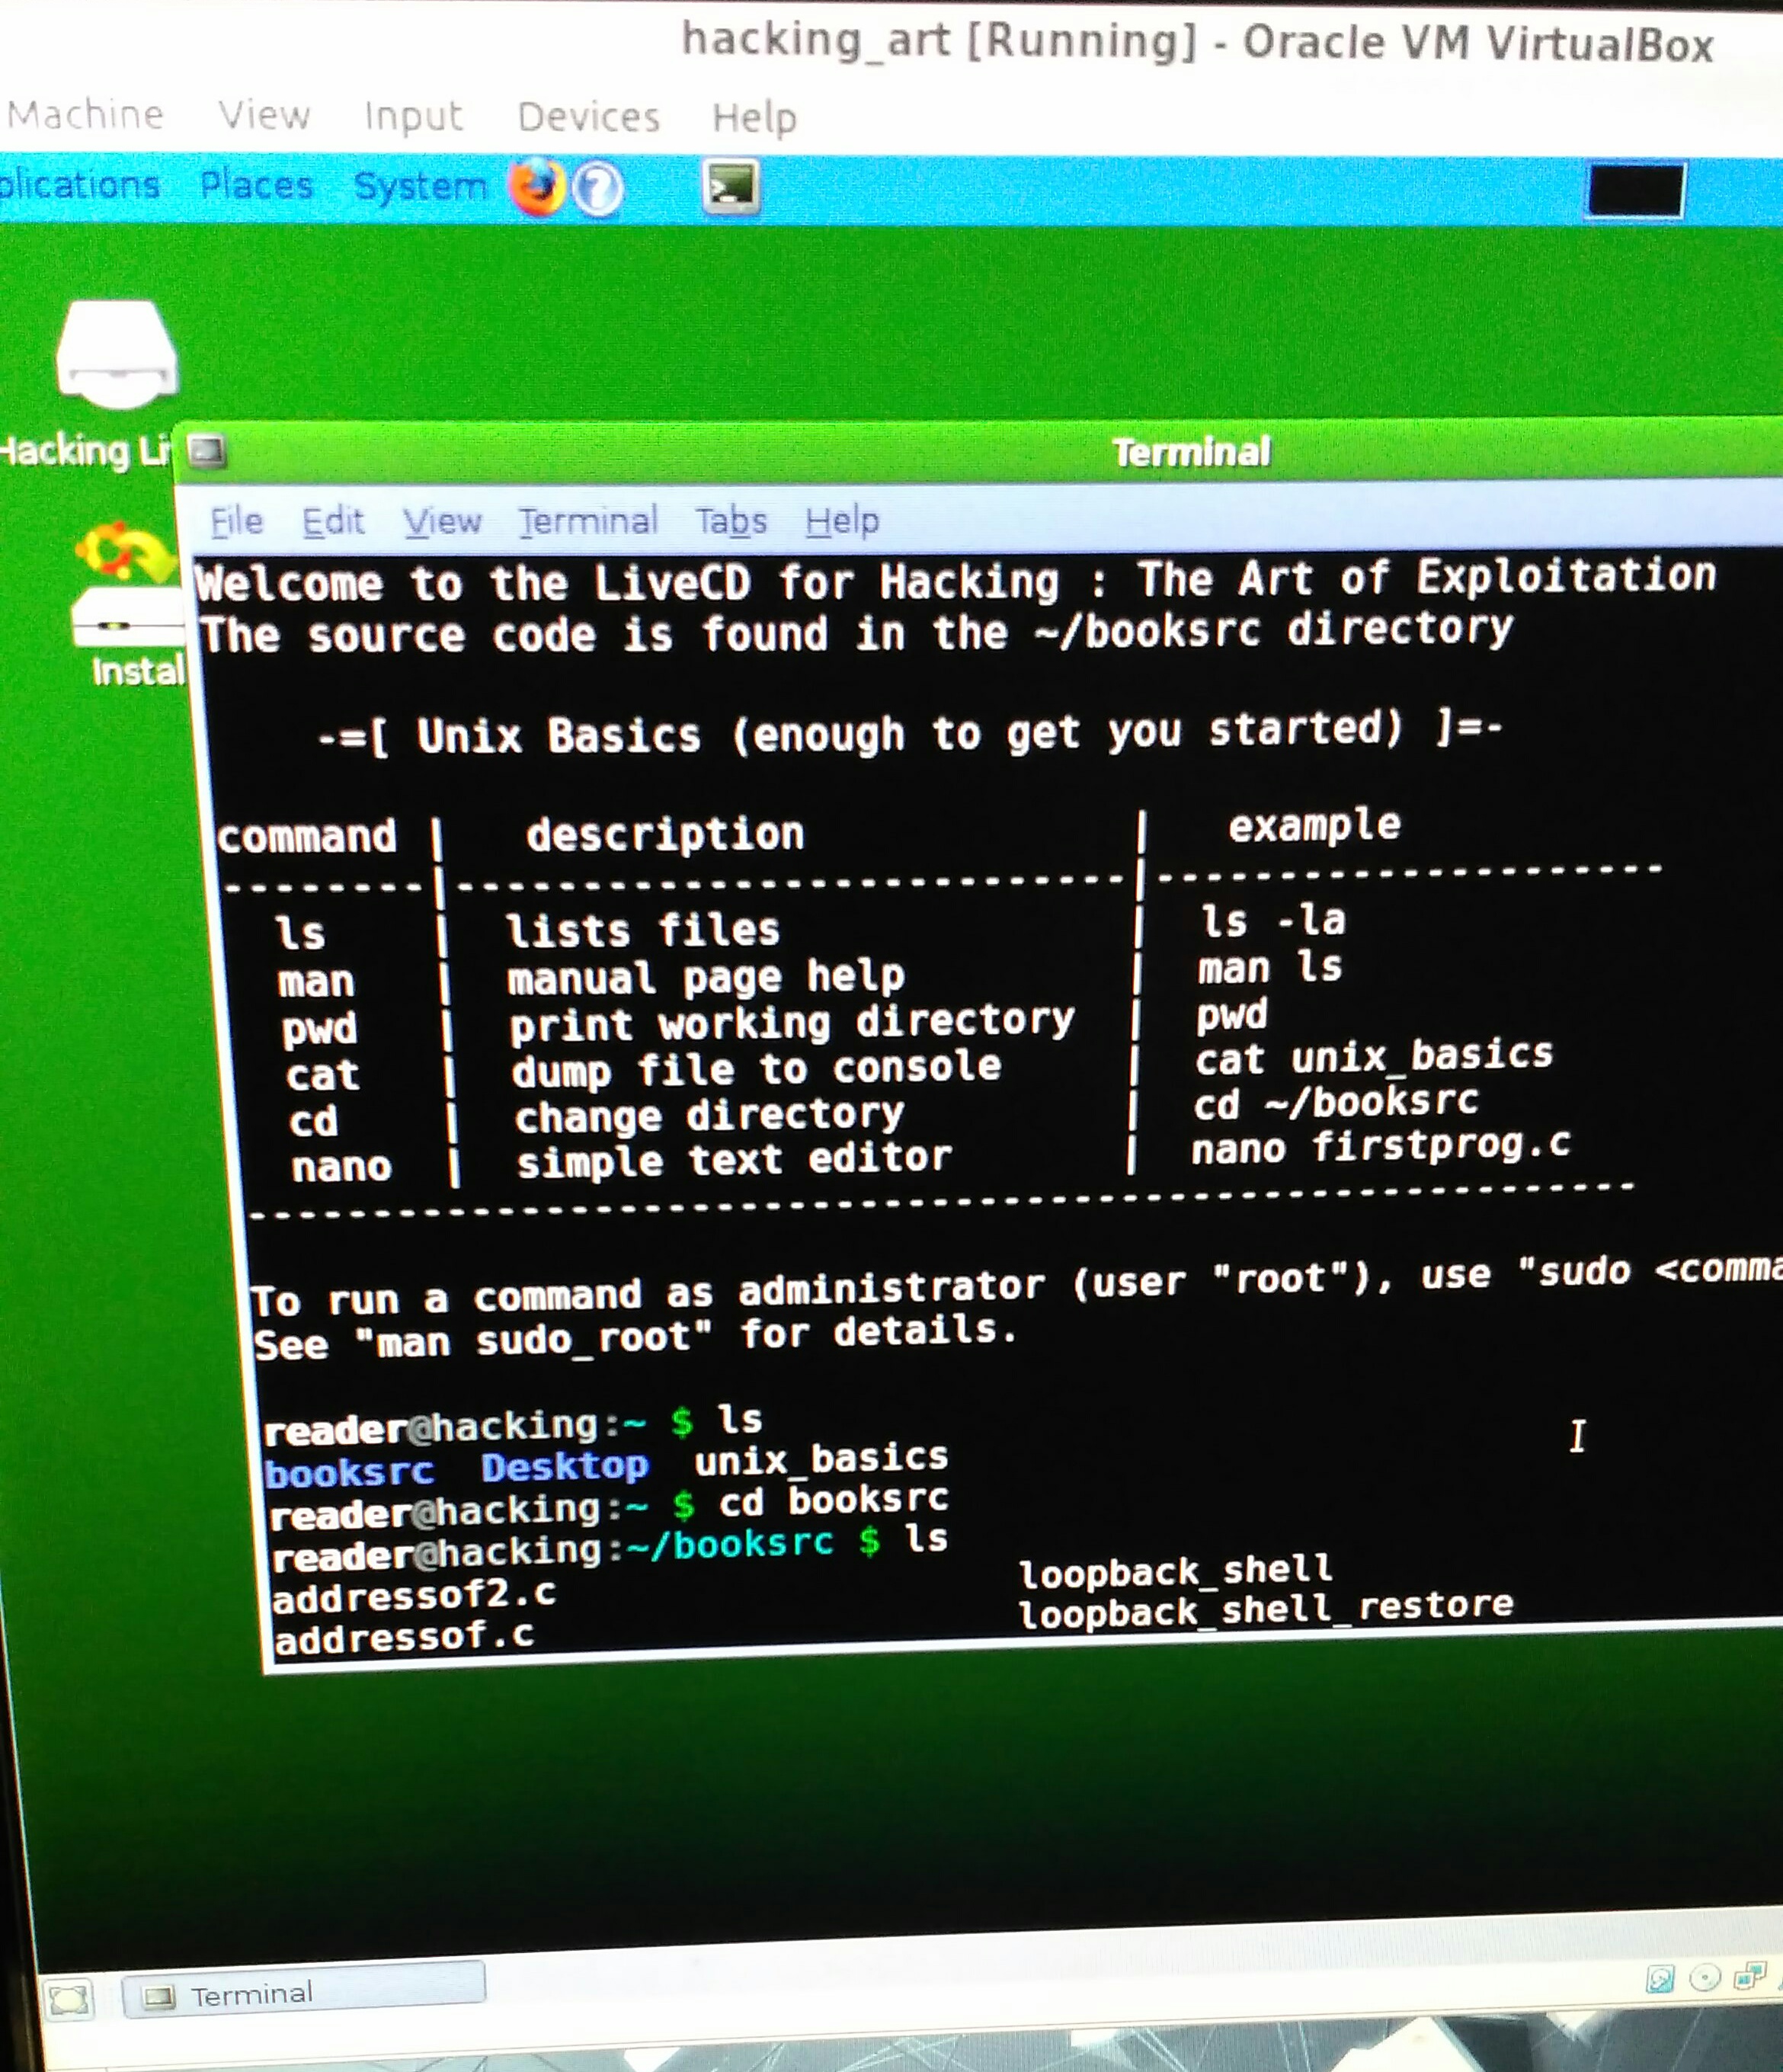Image resolution: width=1783 pixels, height=2072 pixels.
Task: Click 'unix_basics' file name in ls output
Action: [821, 1459]
